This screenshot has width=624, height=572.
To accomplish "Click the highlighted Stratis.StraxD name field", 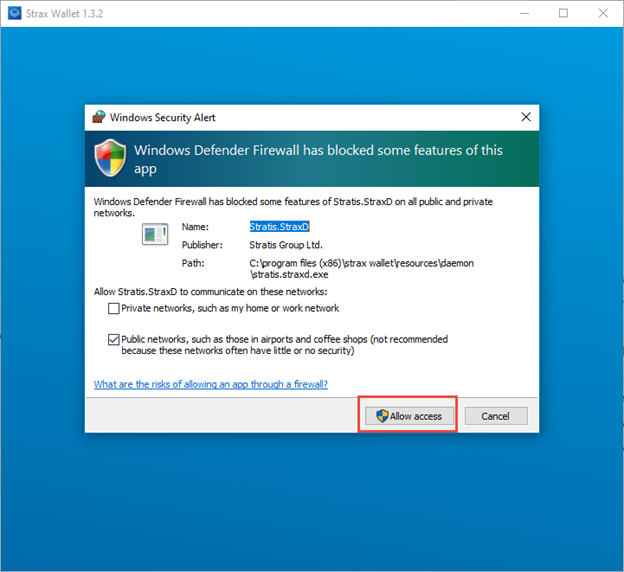I will click(x=279, y=226).
